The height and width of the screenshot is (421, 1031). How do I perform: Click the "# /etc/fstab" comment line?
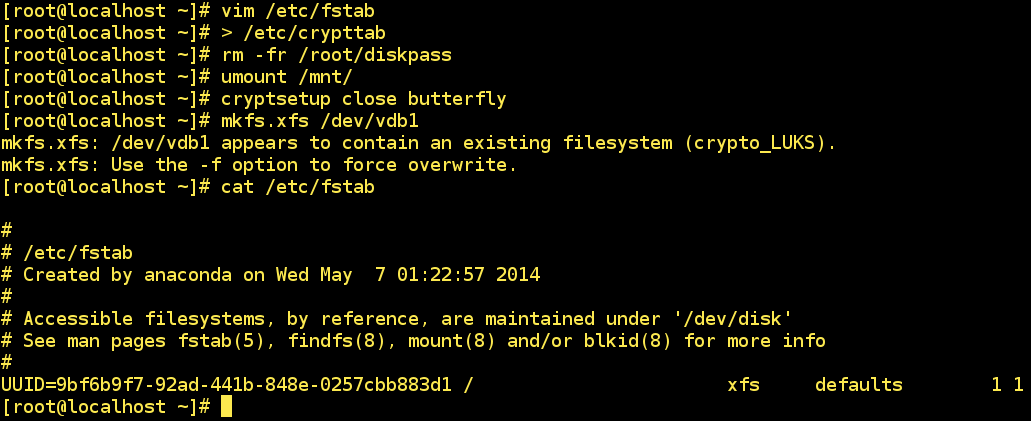[67, 253]
